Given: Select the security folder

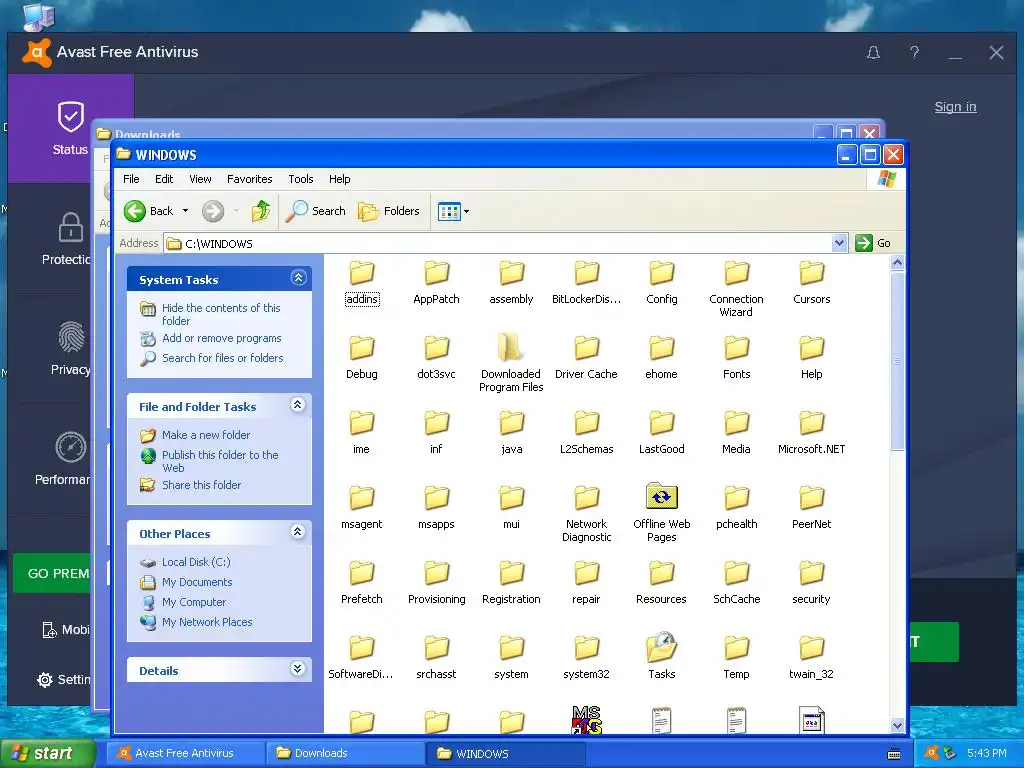Looking at the screenshot, I should pos(811,583).
